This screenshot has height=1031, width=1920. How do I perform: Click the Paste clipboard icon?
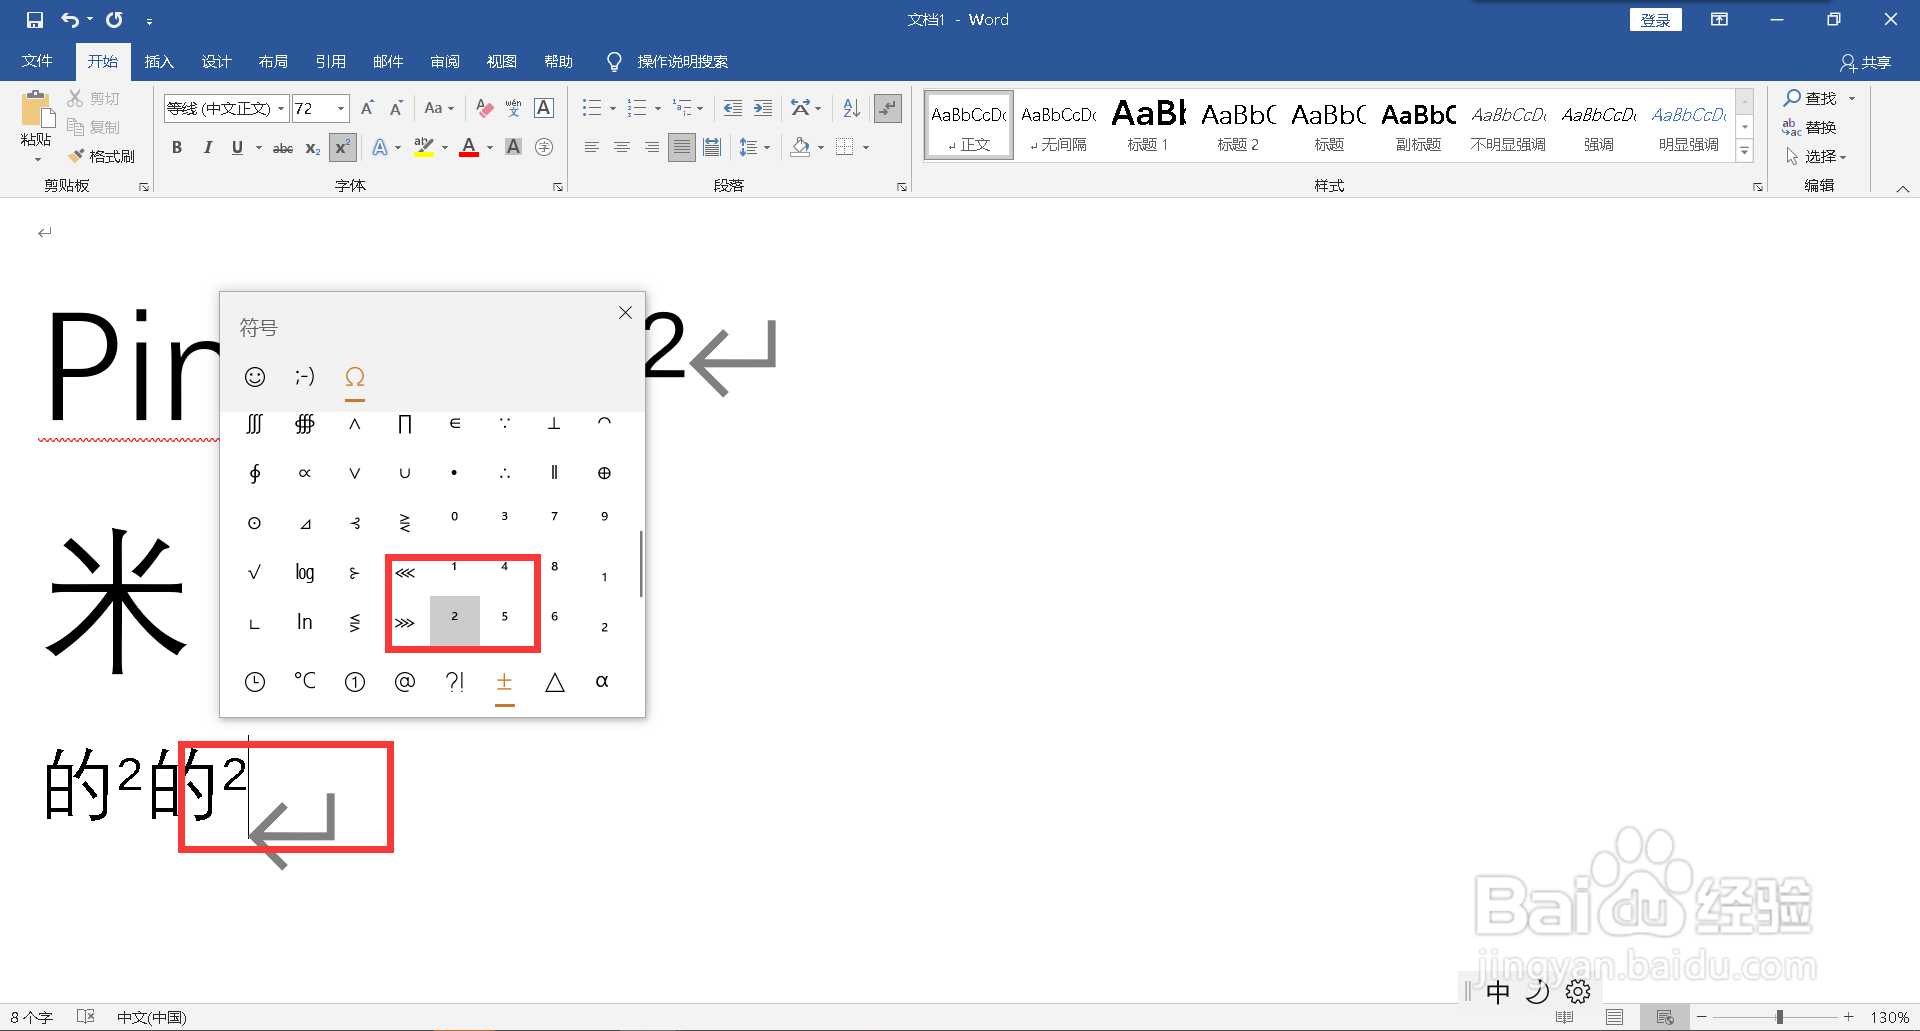[x=36, y=110]
